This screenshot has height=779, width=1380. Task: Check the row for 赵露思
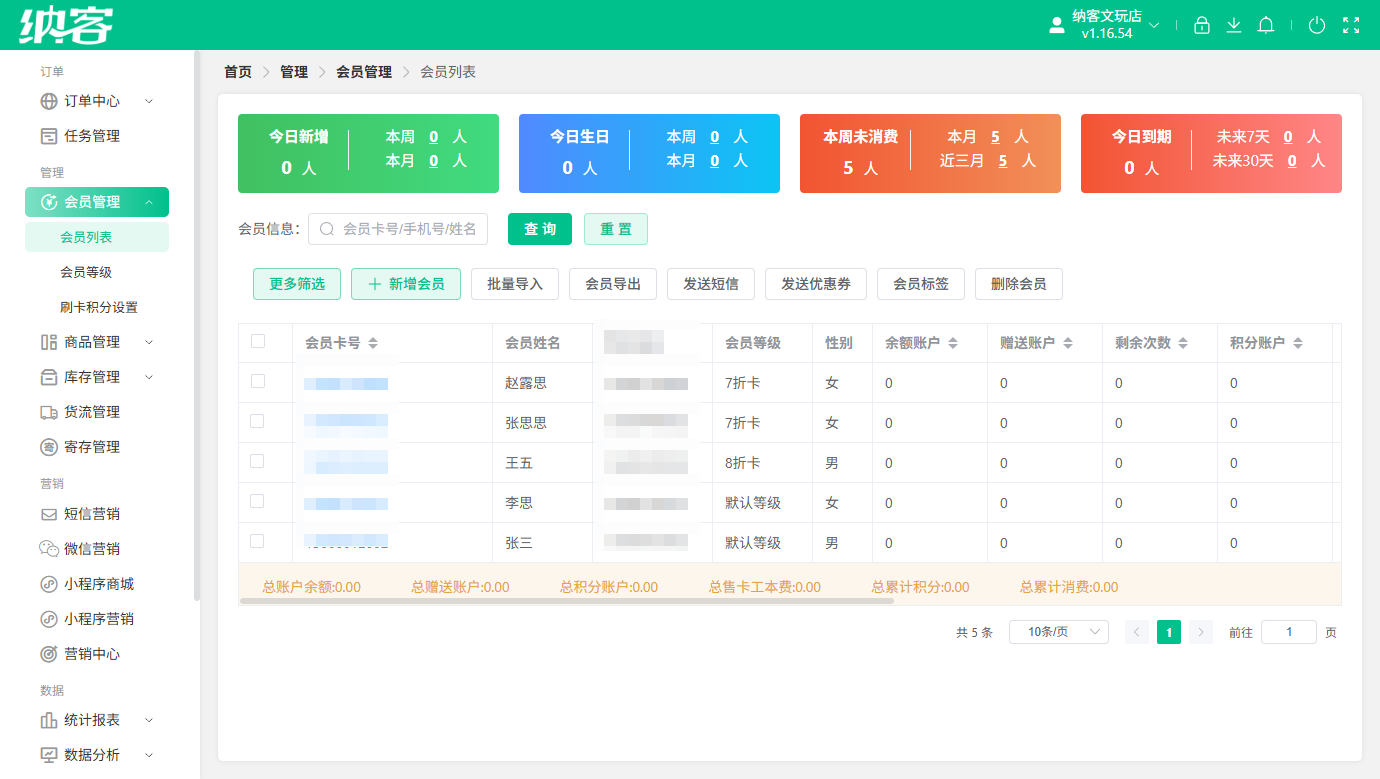click(x=258, y=381)
